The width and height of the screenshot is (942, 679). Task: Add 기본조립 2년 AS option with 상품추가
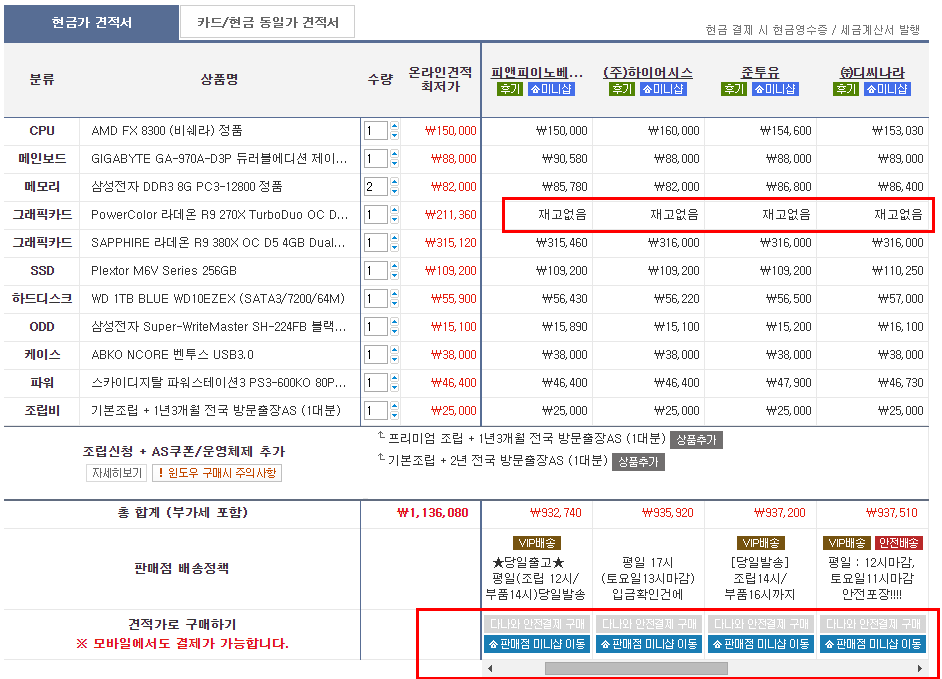[x=638, y=461]
